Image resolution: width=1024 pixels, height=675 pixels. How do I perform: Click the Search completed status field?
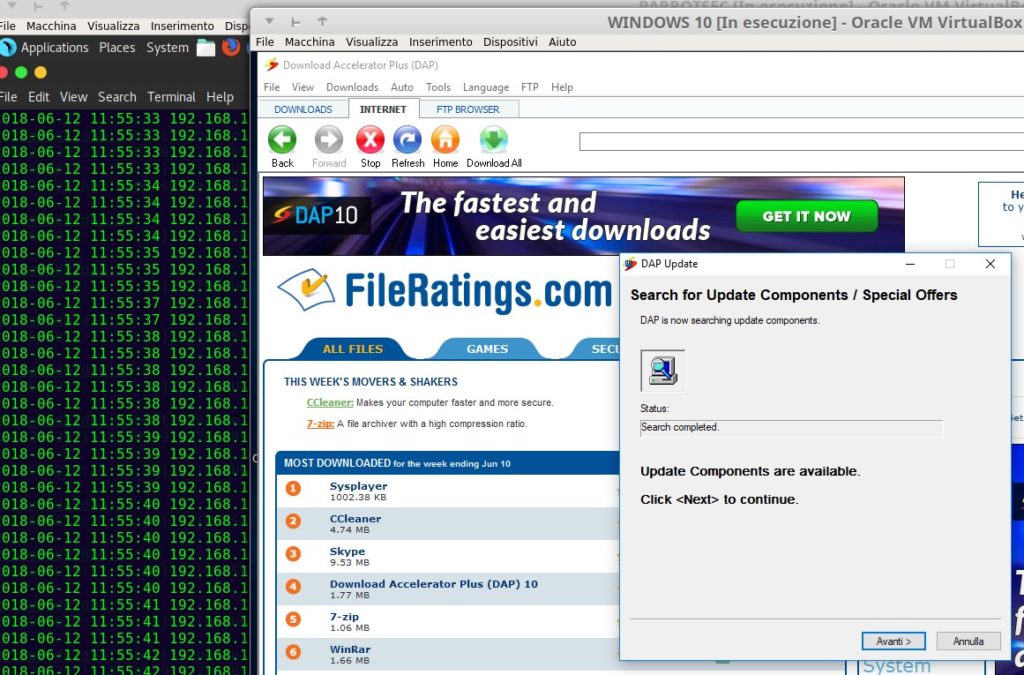tap(792, 428)
